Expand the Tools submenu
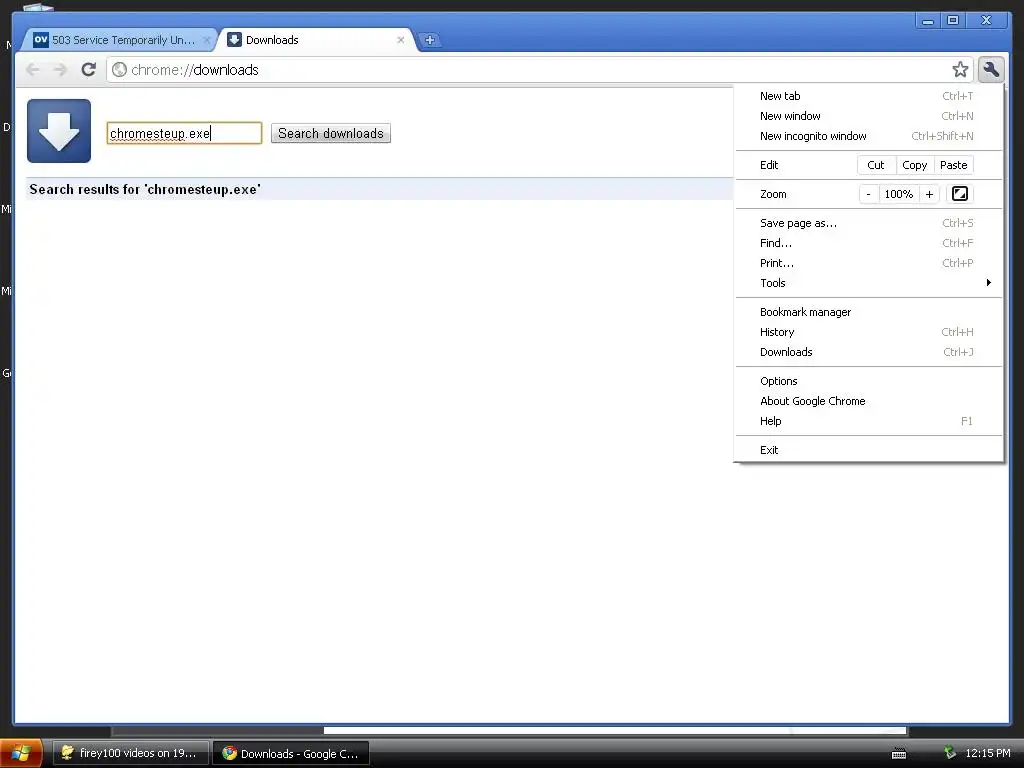The height and width of the screenshot is (768, 1024). pos(868,283)
